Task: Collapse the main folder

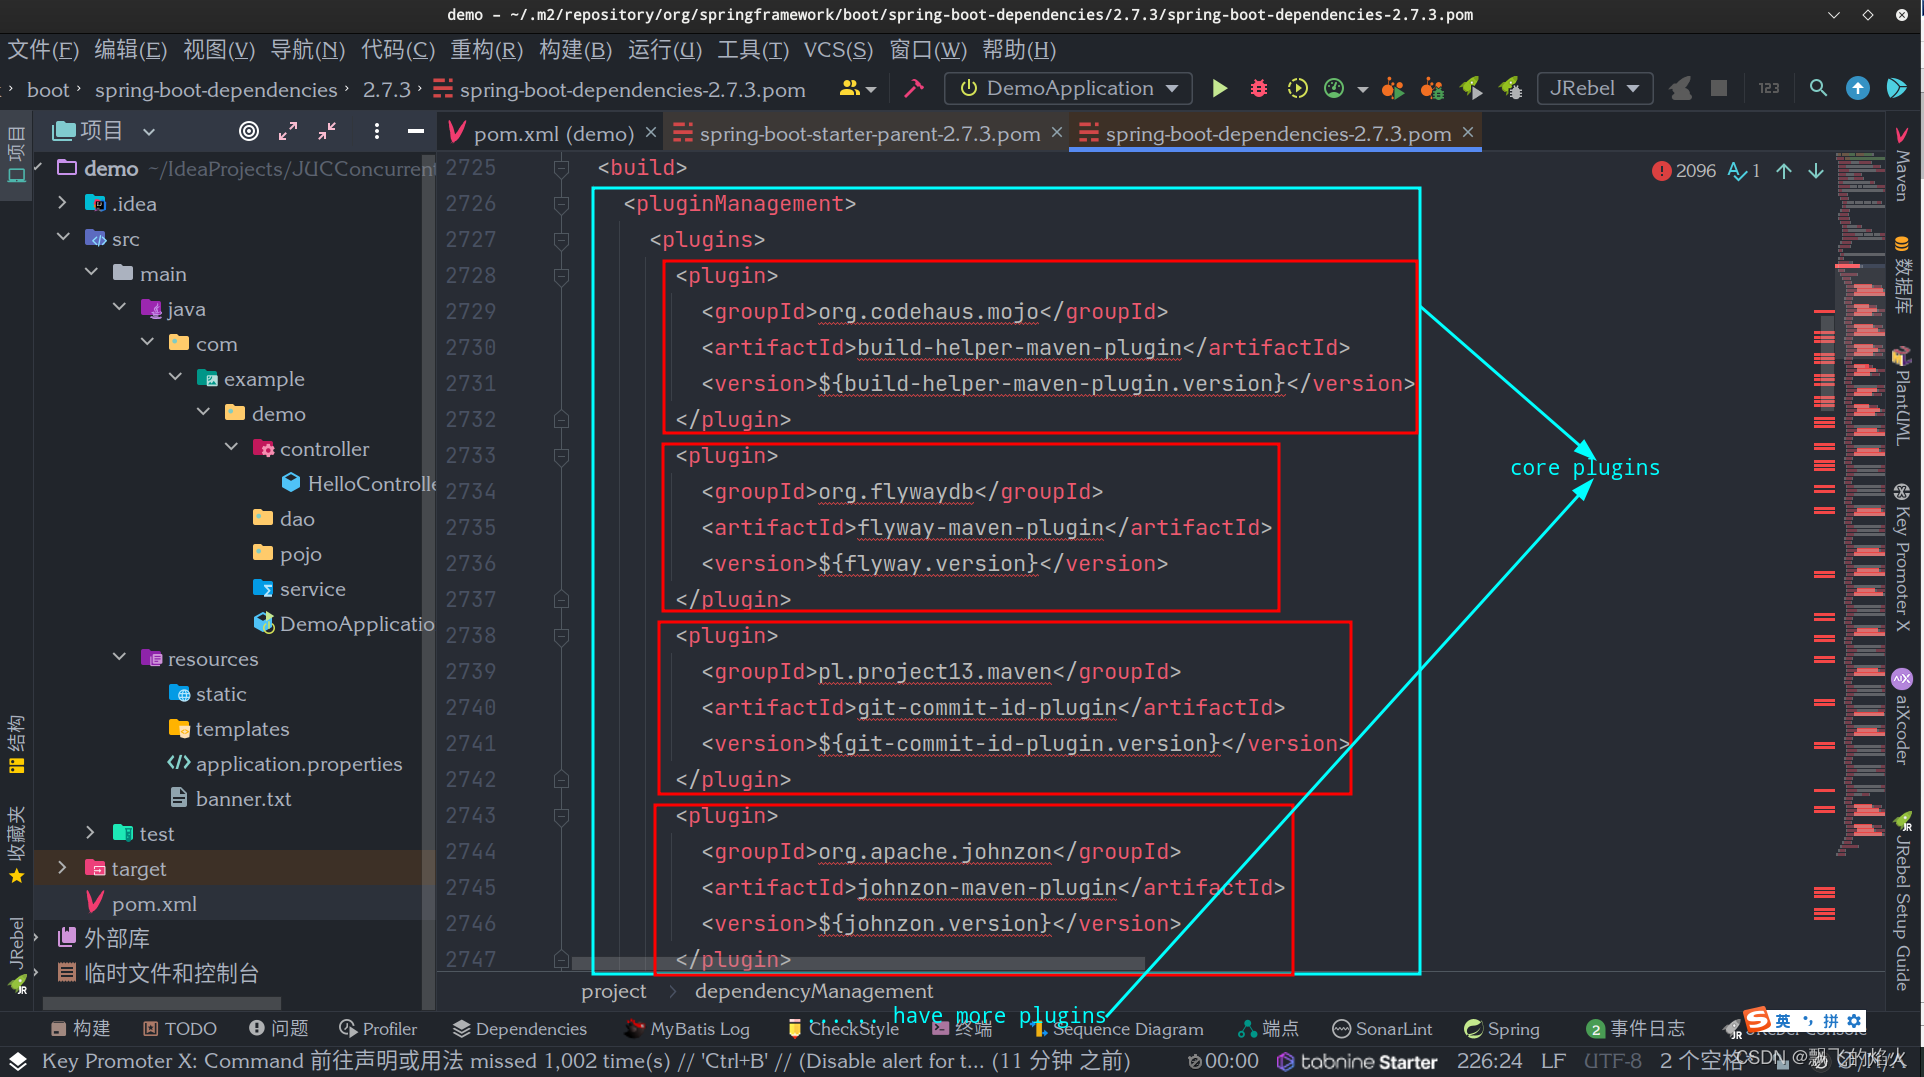Action: click(91, 273)
